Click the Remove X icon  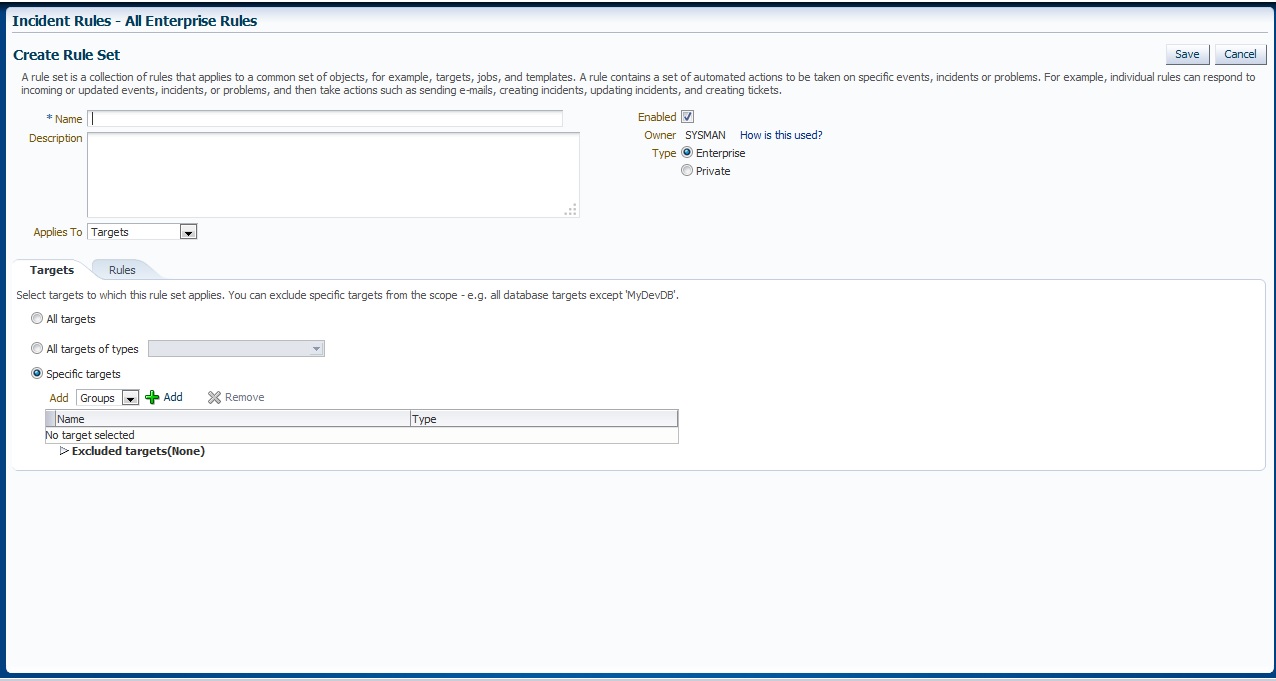point(214,398)
